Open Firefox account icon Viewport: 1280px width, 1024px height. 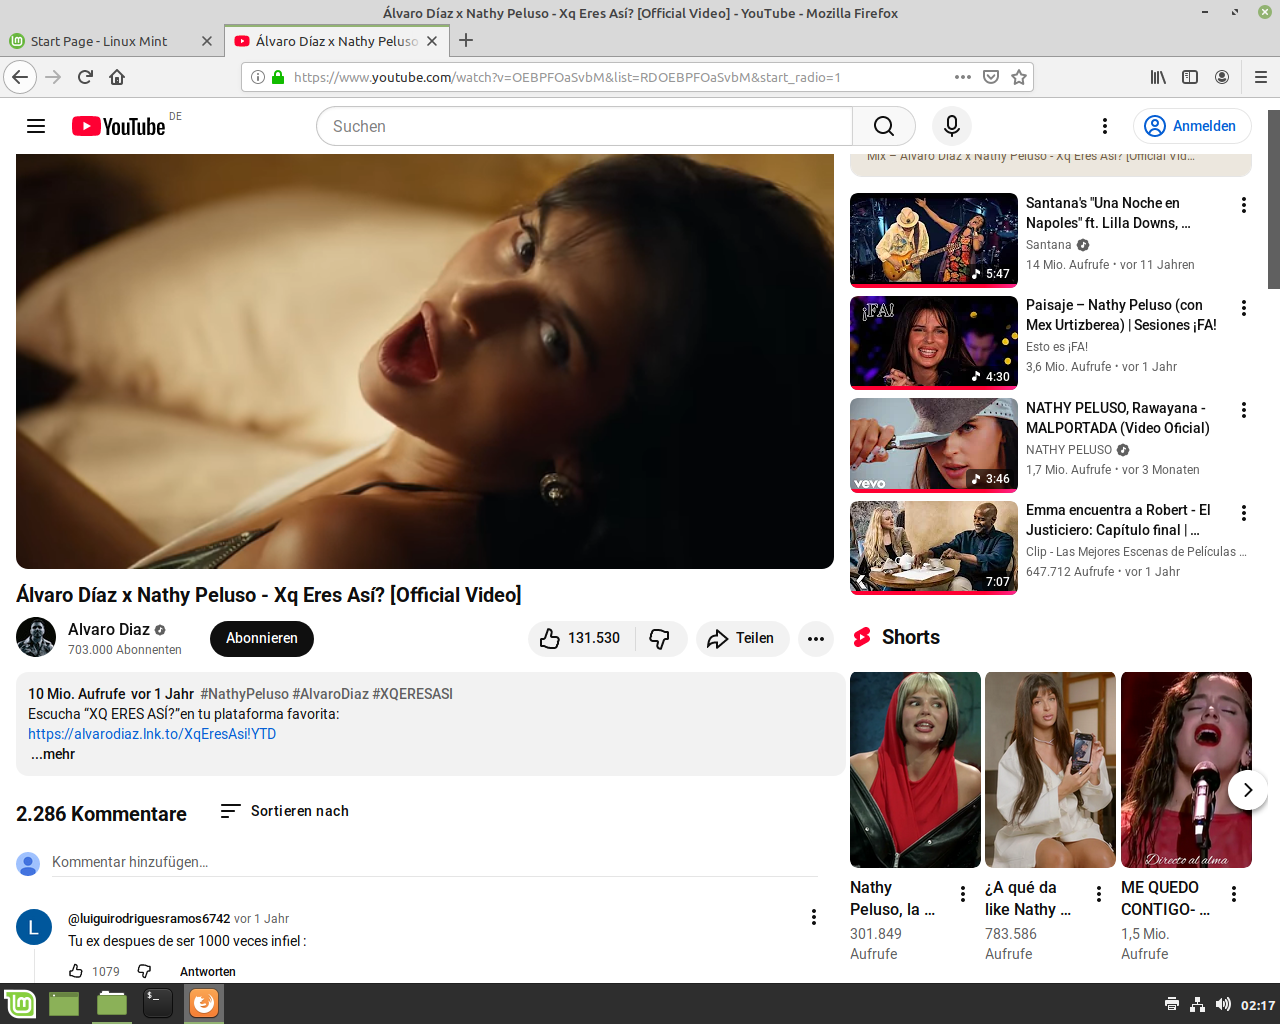coord(1222,77)
